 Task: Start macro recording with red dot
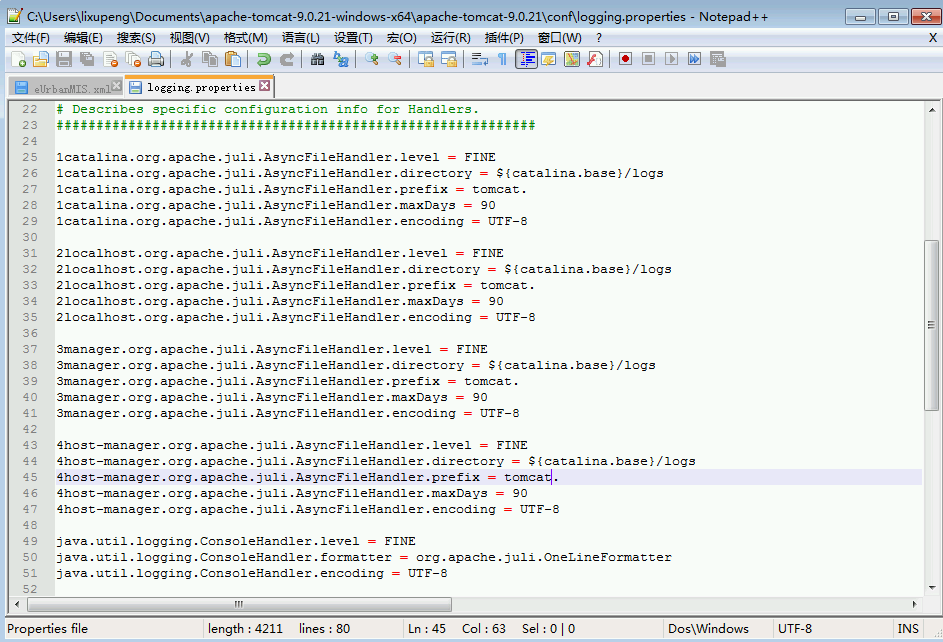pyautogui.click(x=625, y=59)
